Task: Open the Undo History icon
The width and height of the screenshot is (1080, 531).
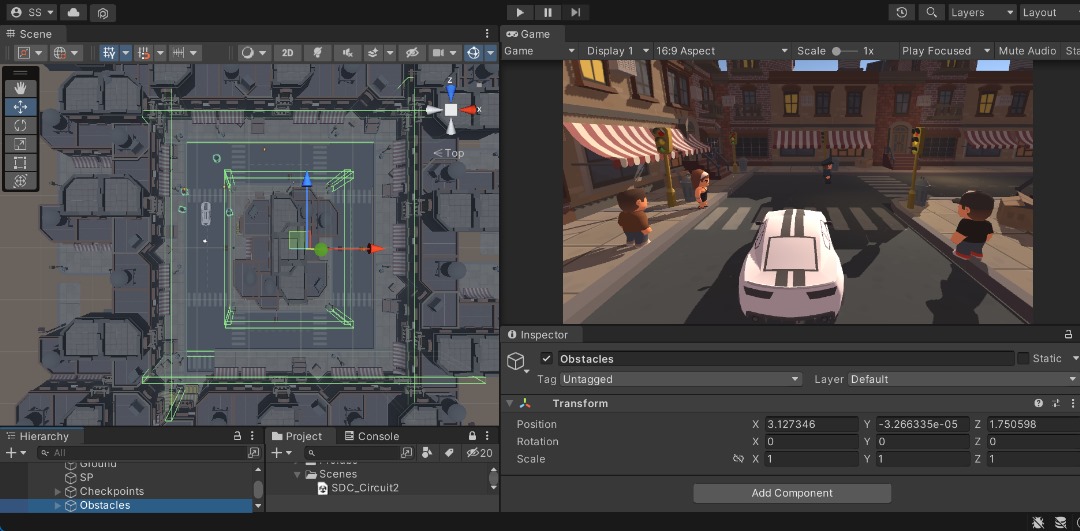Action: pyautogui.click(x=903, y=12)
